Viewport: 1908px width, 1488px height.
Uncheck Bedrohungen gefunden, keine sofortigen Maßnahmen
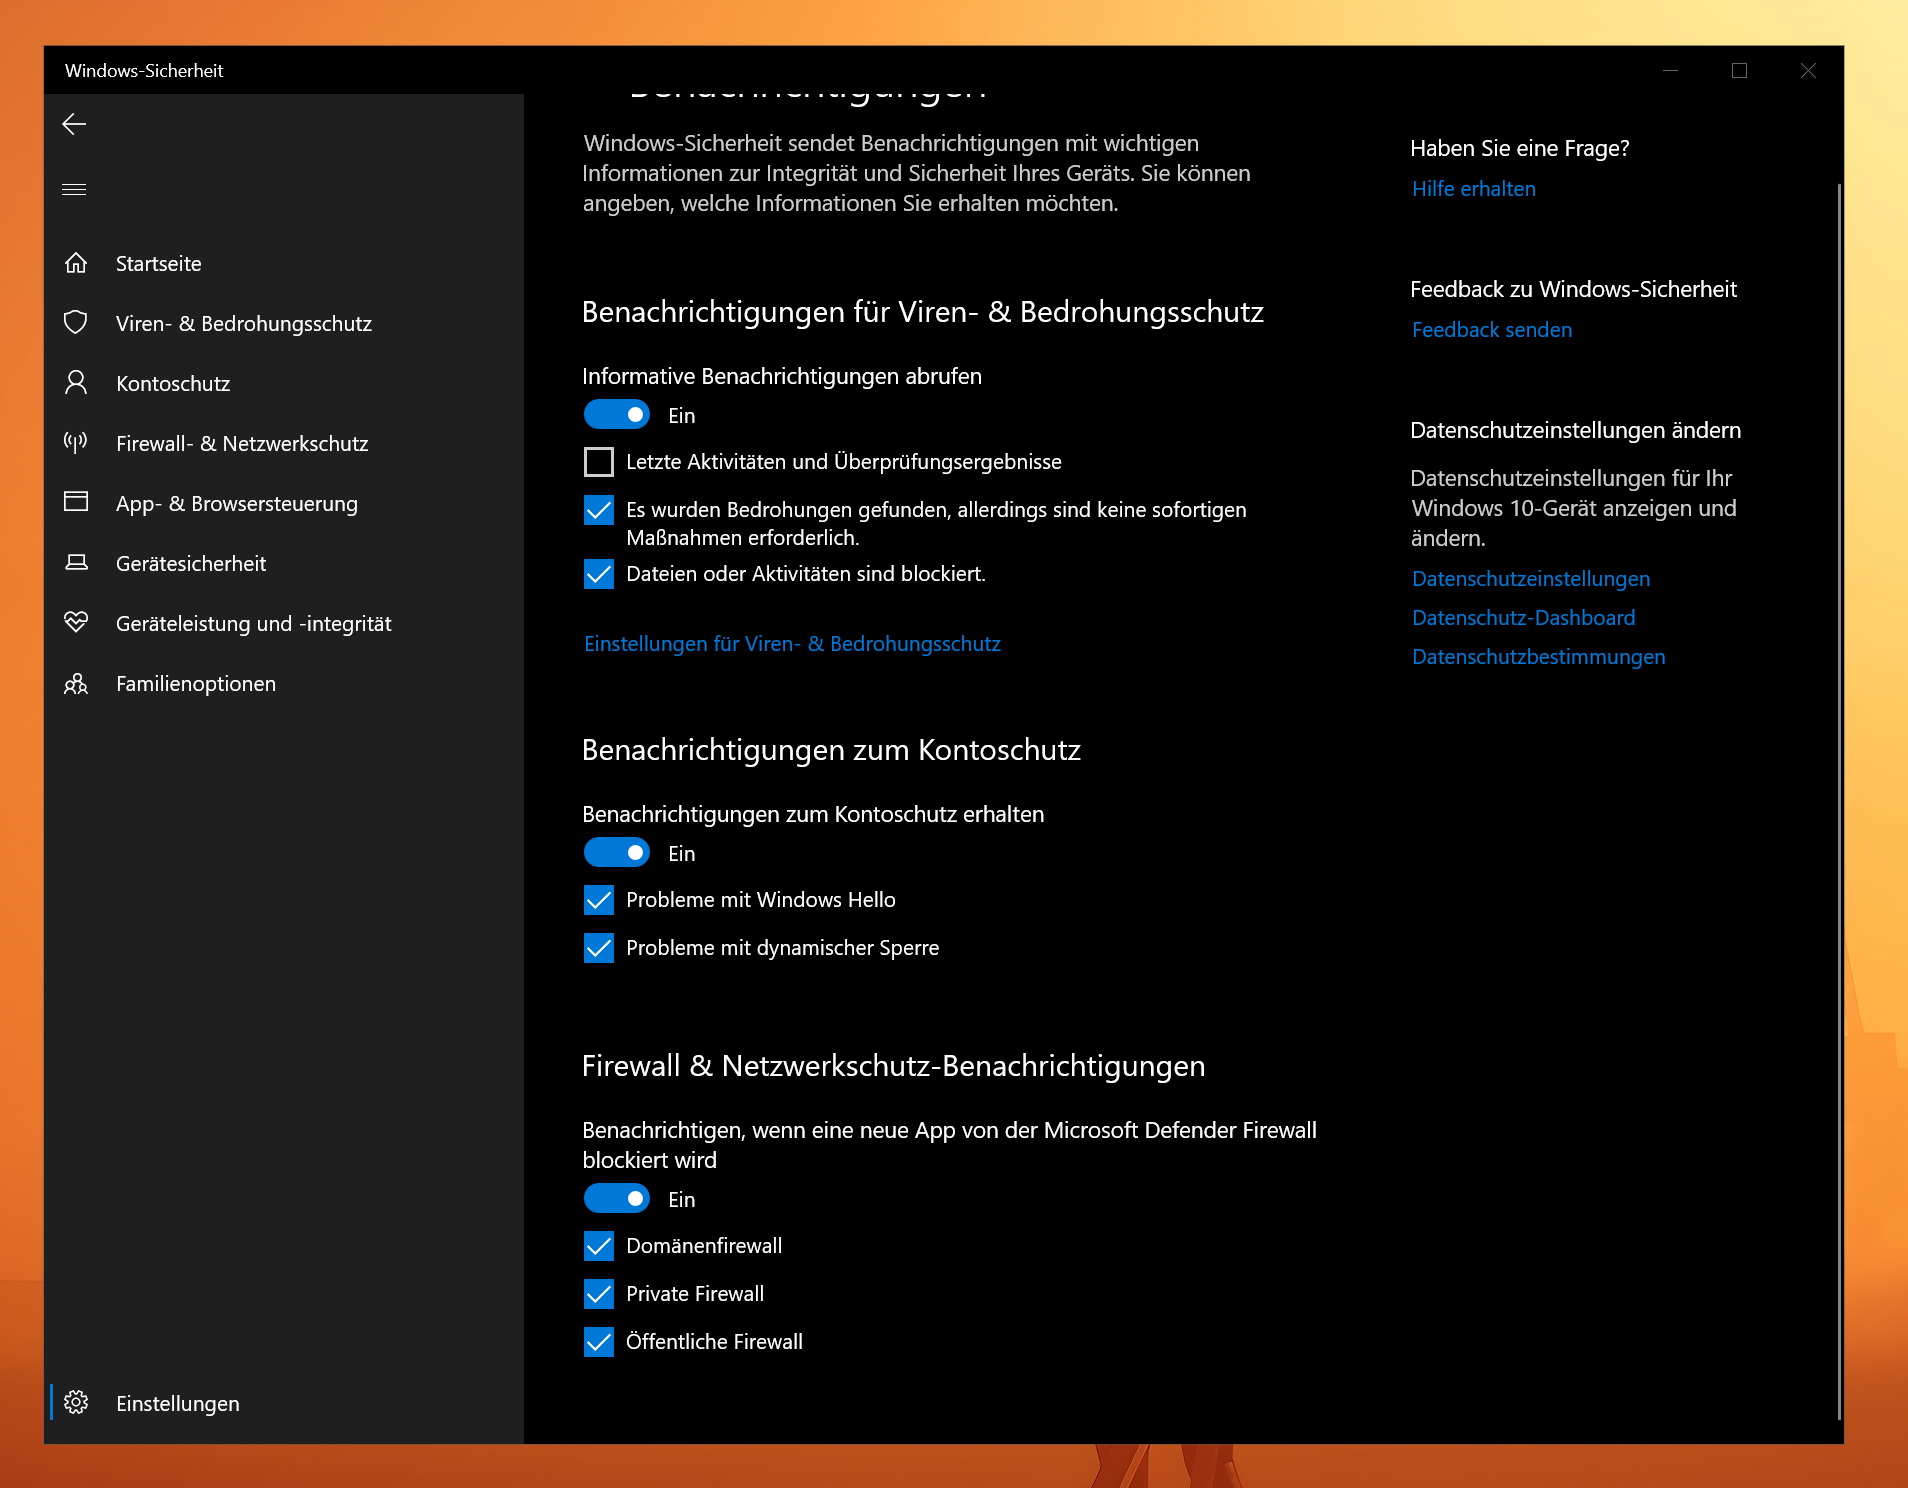click(599, 510)
